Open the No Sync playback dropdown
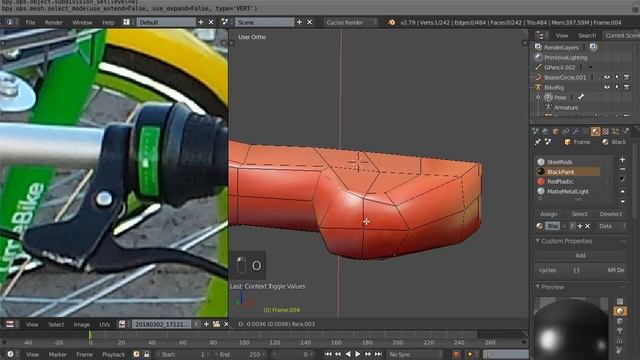640x360 pixels. tap(415, 354)
